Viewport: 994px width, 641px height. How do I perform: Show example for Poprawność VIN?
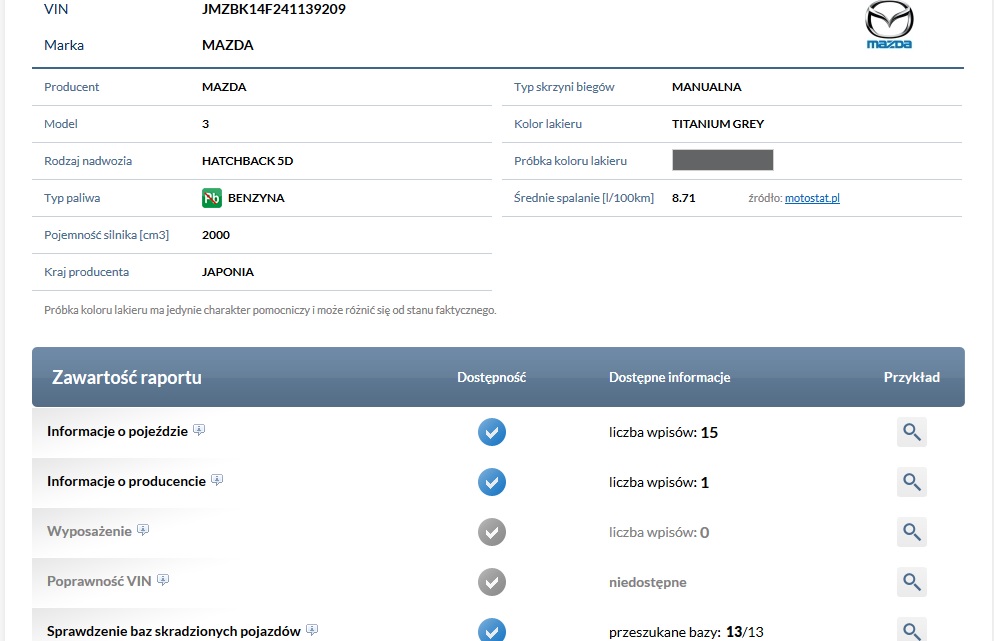(x=911, y=581)
